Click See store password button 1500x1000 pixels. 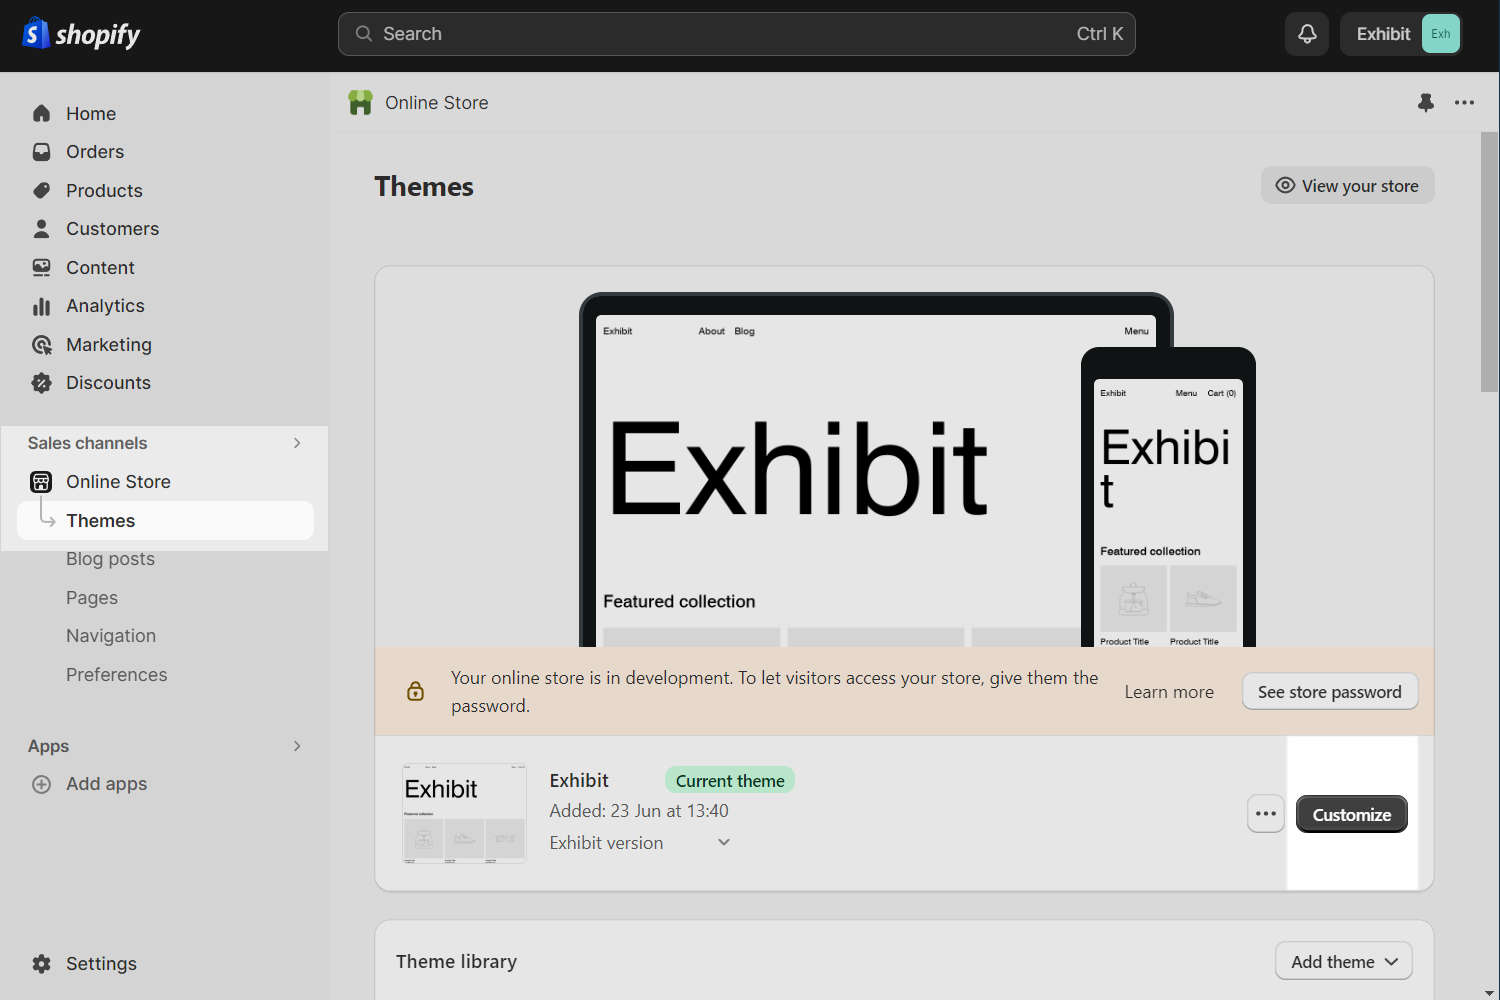pos(1329,692)
